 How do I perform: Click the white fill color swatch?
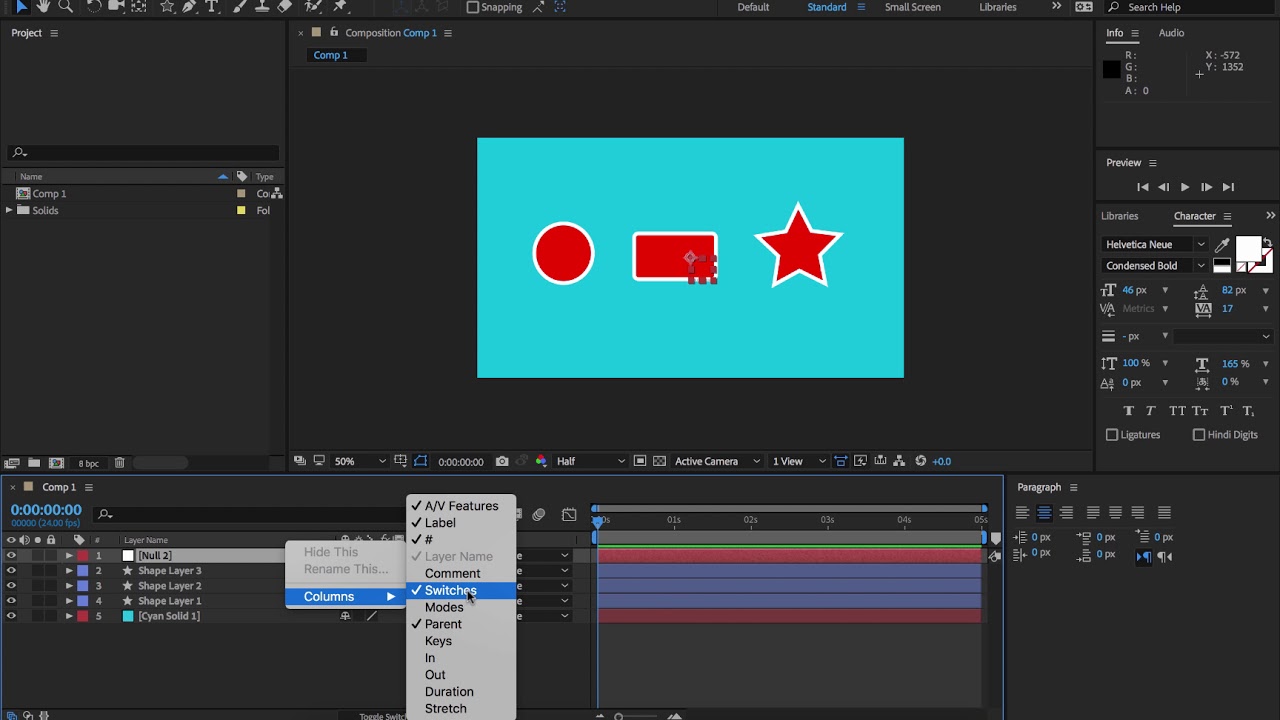click(1248, 249)
